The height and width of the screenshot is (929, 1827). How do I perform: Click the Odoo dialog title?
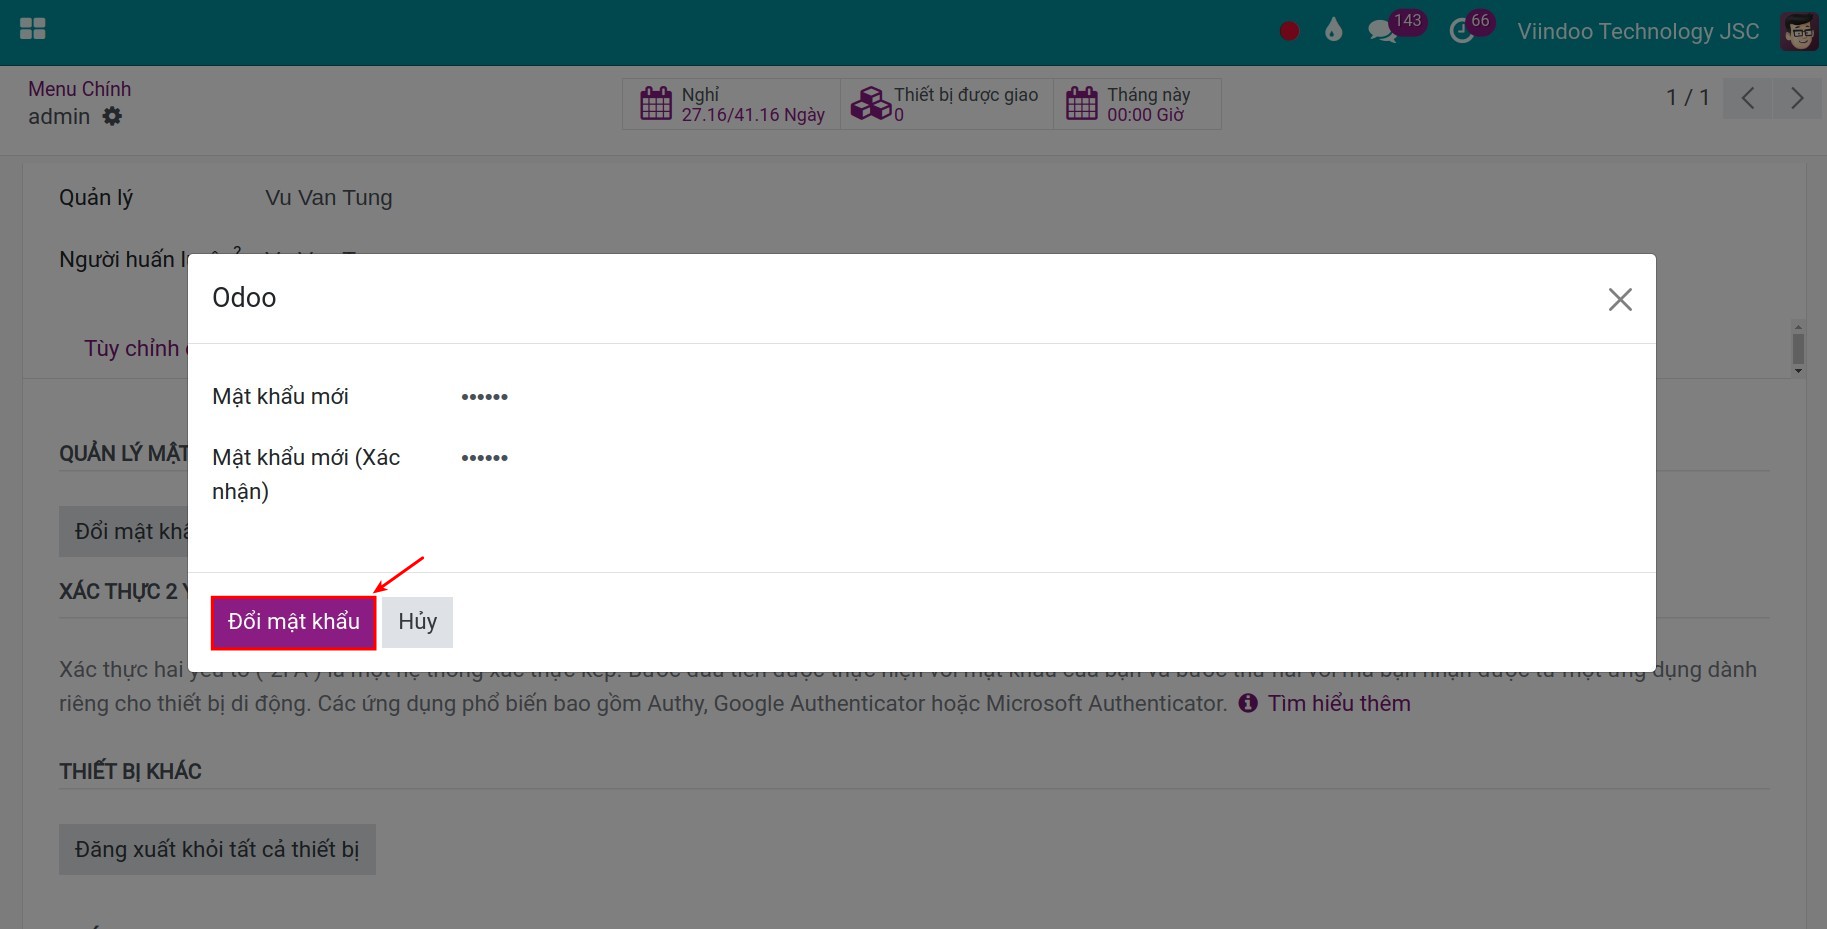[x=244, y=298]
